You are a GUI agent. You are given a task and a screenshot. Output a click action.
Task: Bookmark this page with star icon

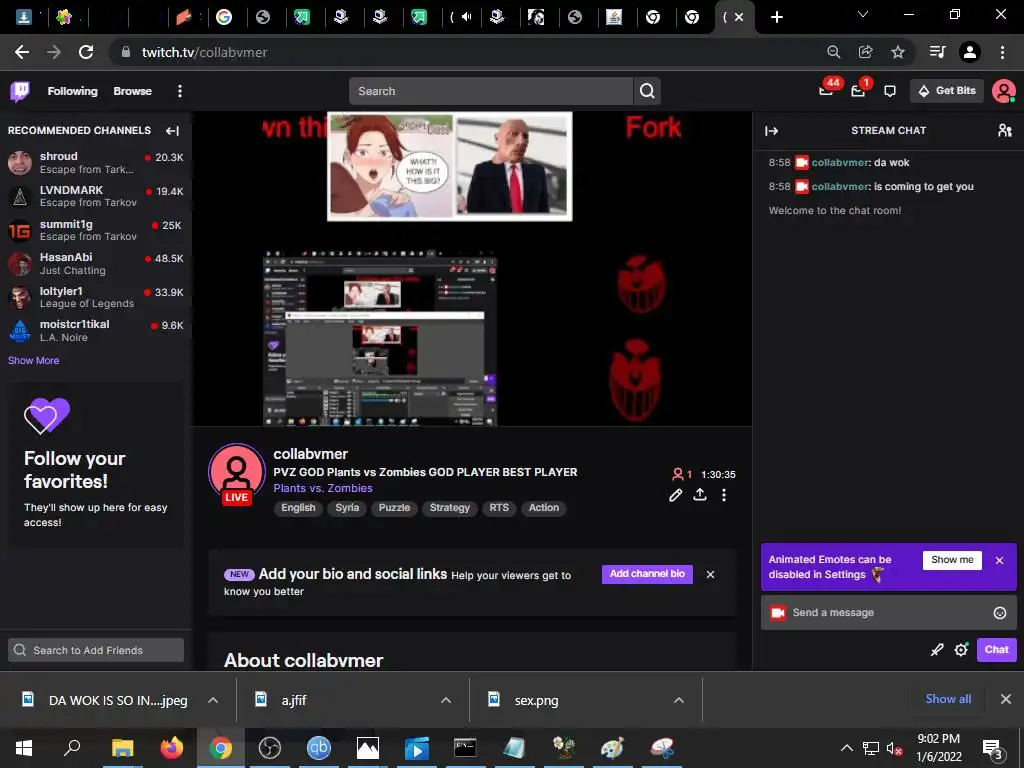click(898, 52)
